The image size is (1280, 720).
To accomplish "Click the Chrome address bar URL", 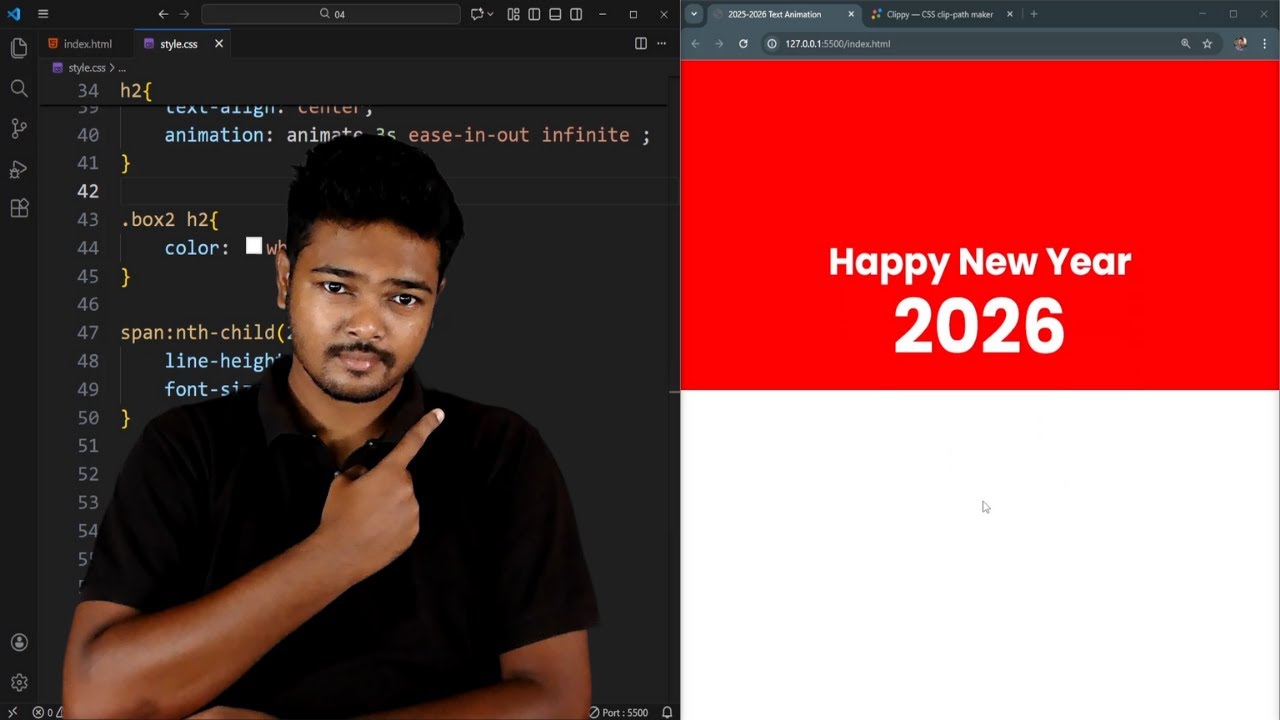I will pos(838,44).
